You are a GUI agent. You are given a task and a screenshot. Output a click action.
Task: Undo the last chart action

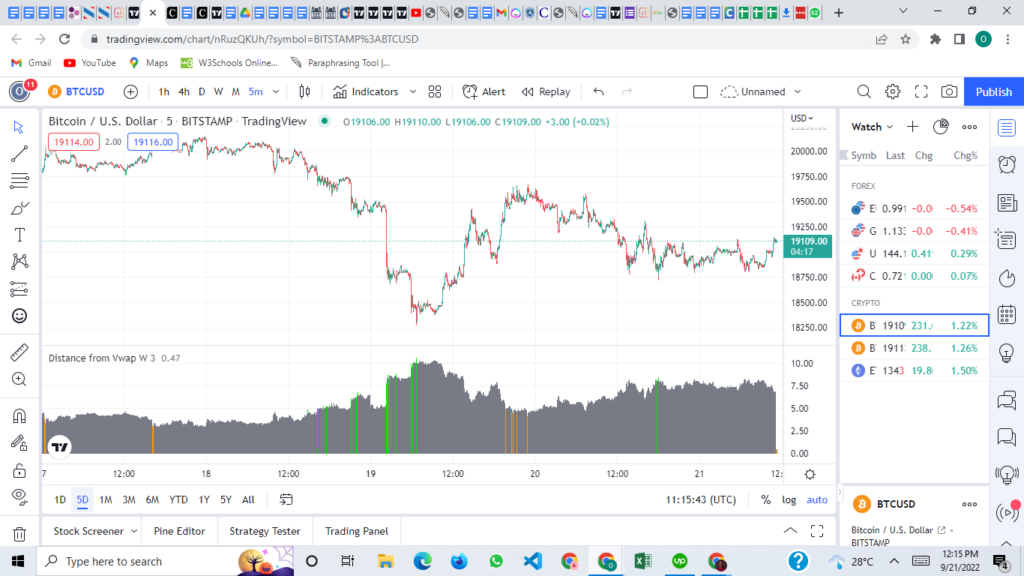click(x=598, y=92)
